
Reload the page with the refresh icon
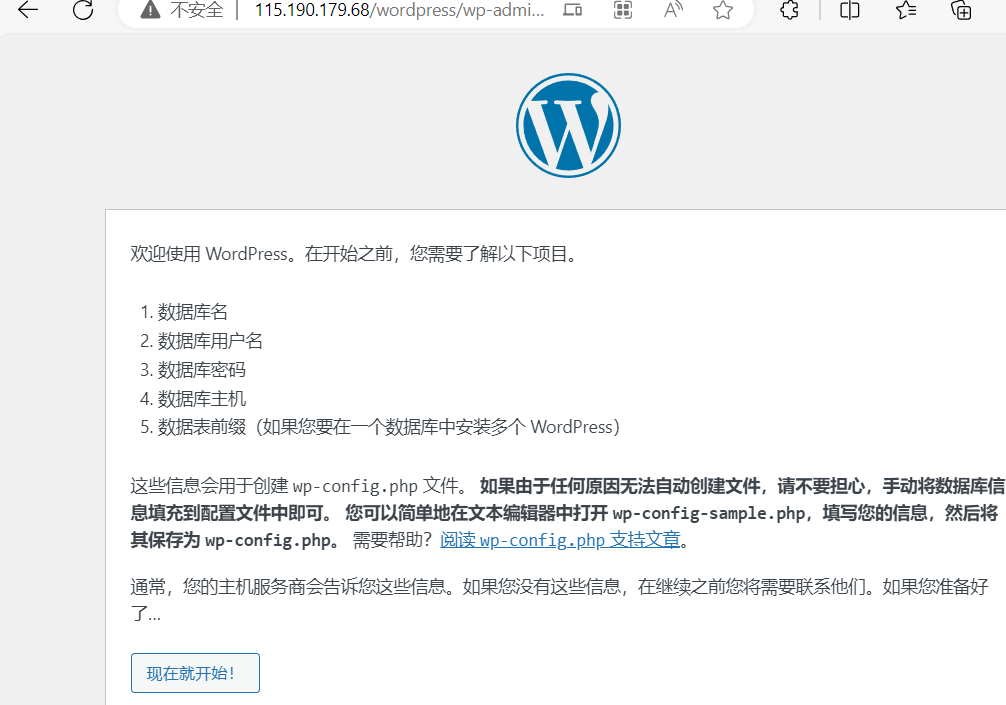tap(83, 11)
